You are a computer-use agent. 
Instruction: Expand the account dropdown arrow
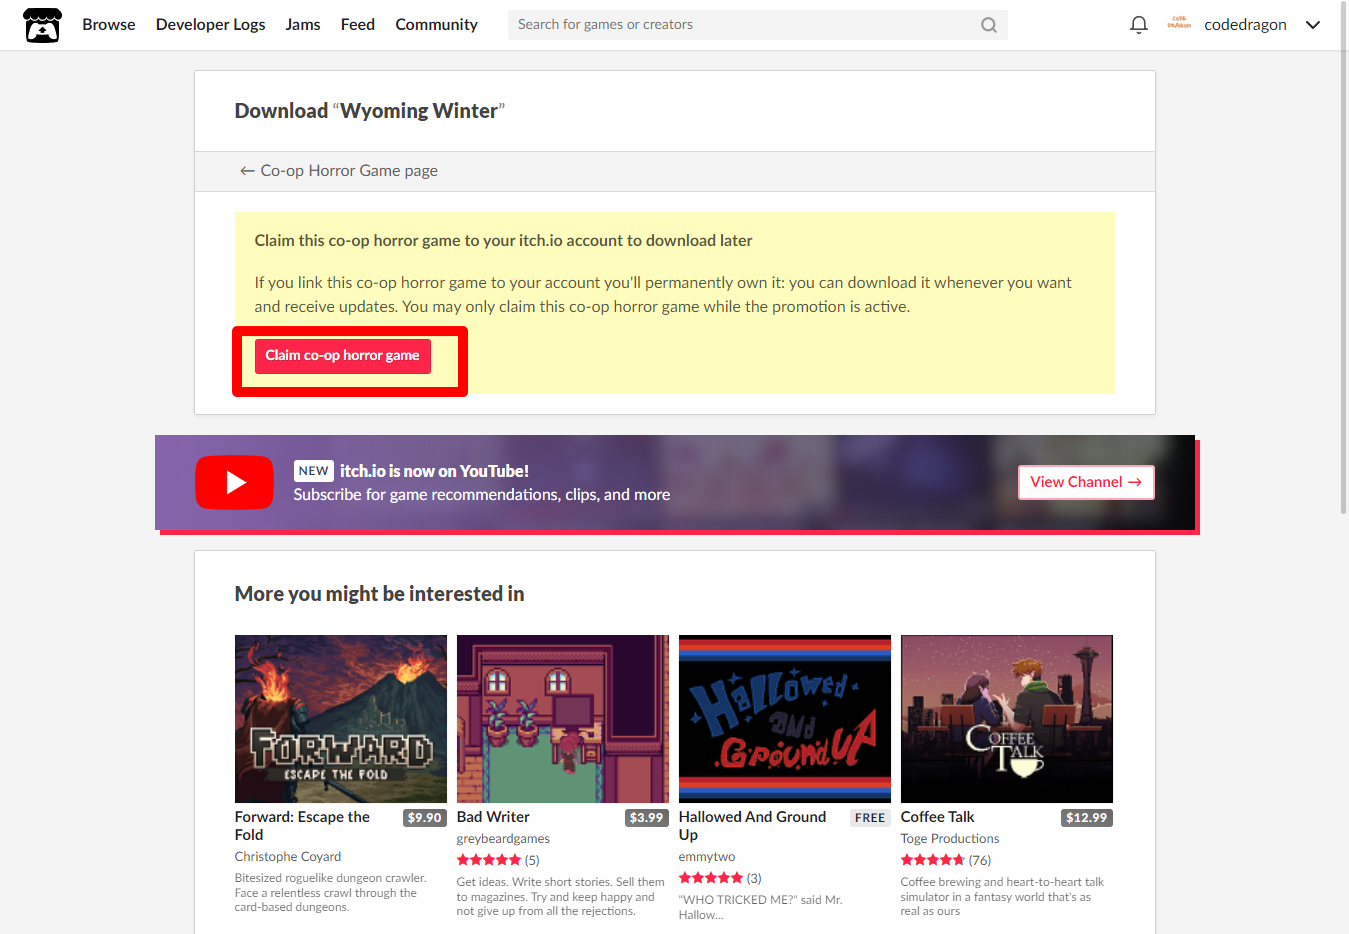(1313, 25)
